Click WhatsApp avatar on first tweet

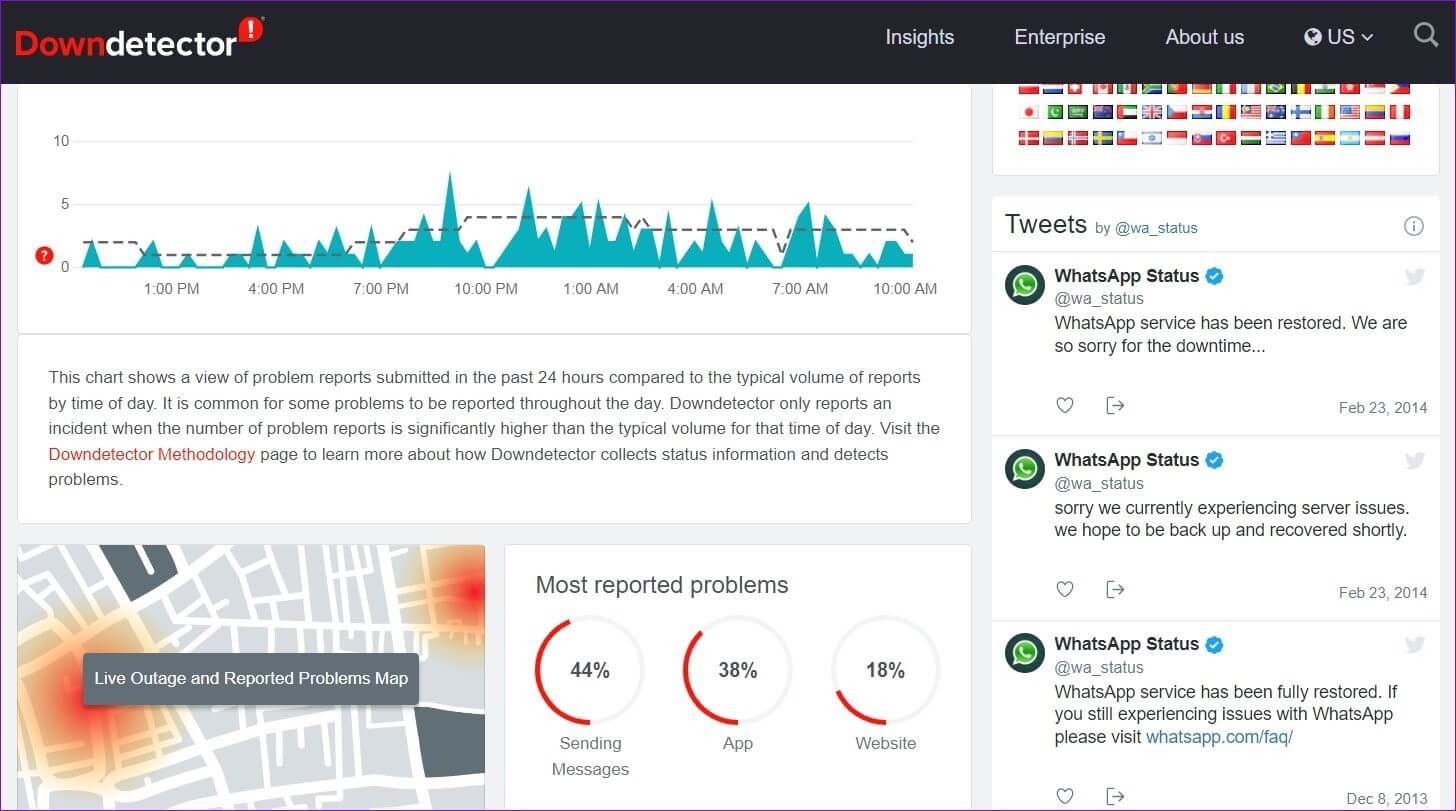point(1025,285)
